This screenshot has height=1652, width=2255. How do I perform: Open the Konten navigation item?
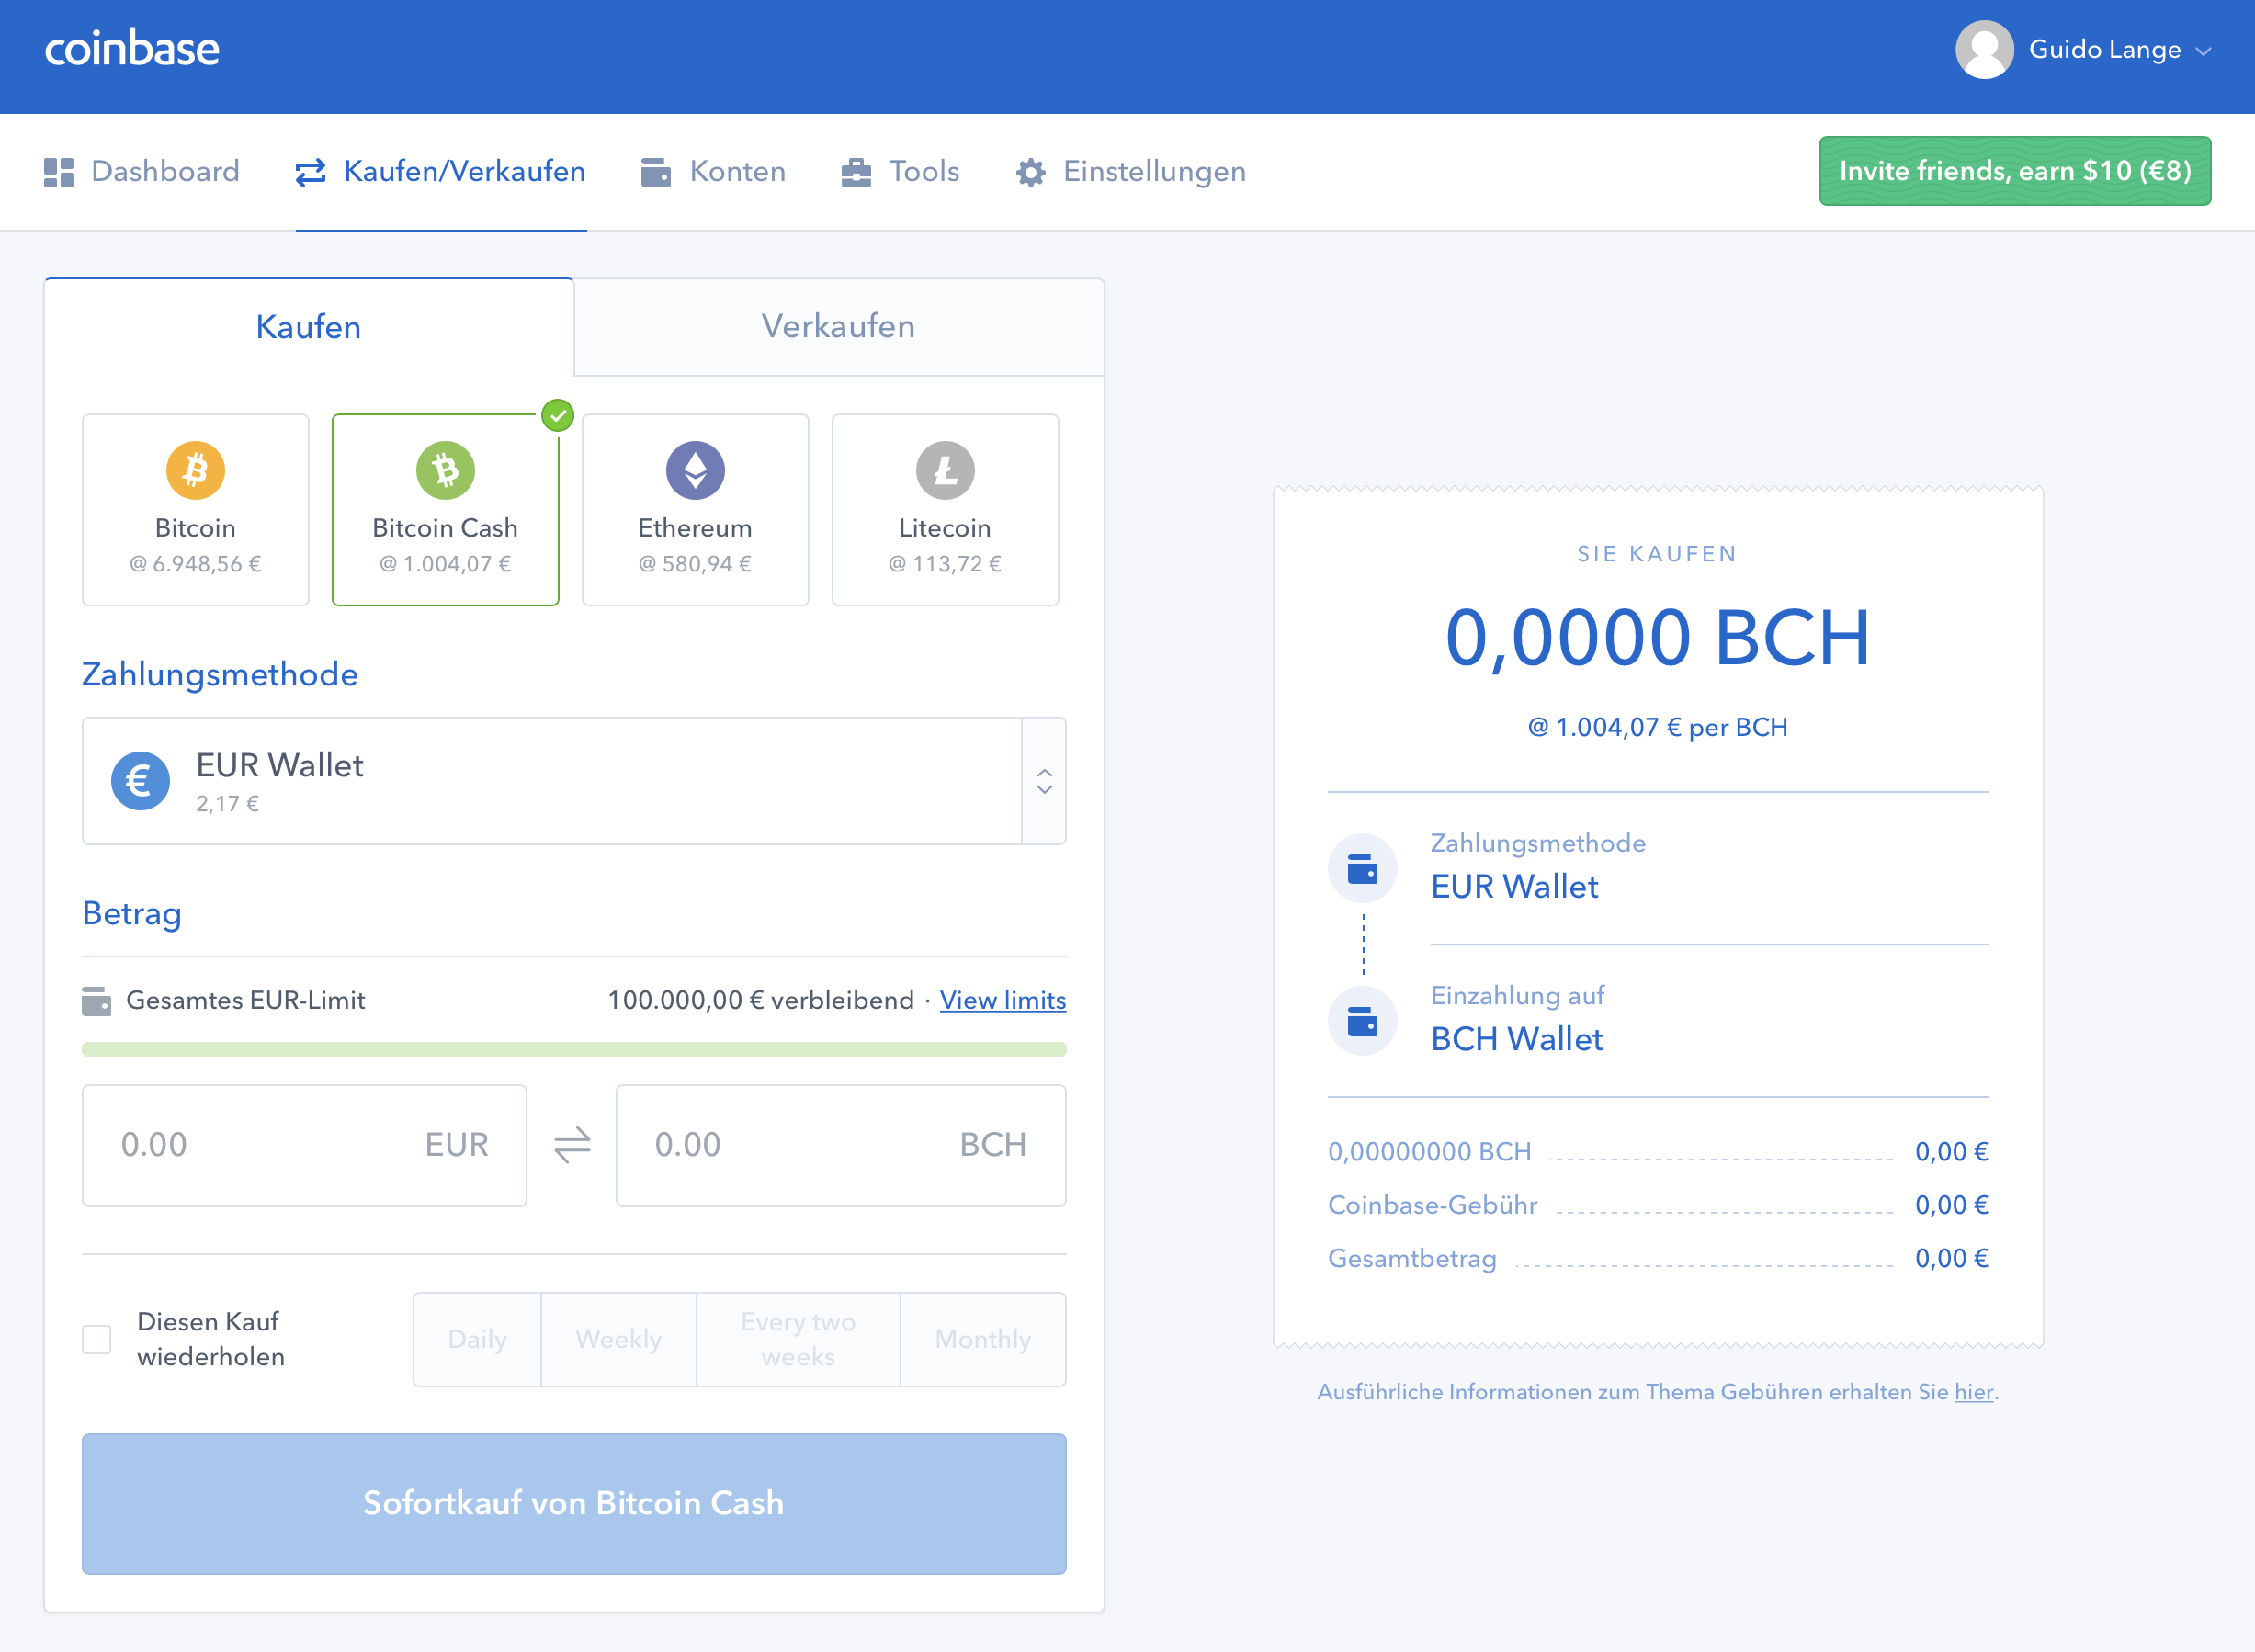point(714,172)
